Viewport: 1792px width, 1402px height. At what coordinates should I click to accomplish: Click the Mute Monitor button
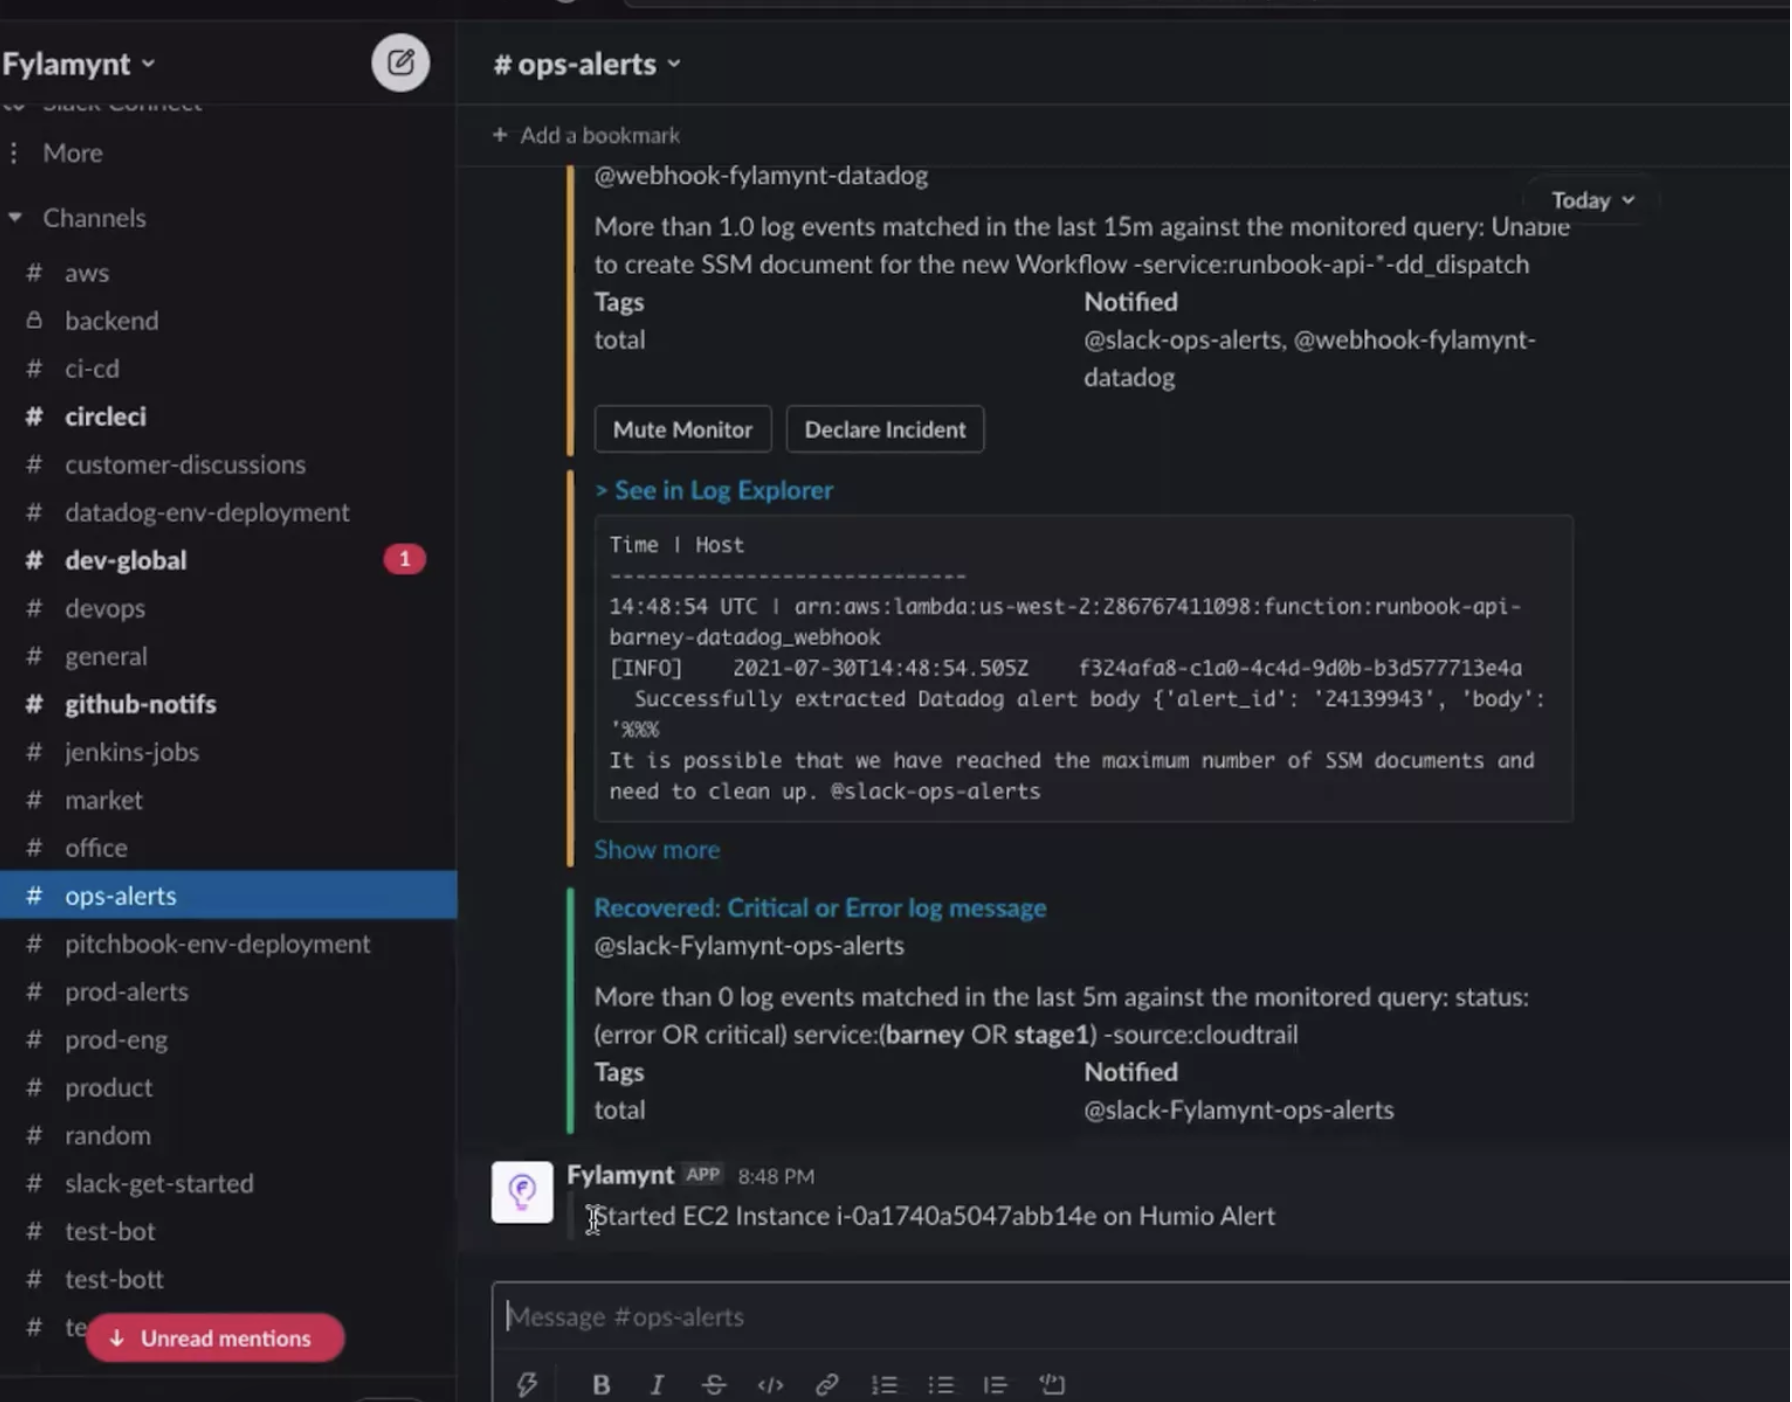pyautogui.click(x=682, y=429)
